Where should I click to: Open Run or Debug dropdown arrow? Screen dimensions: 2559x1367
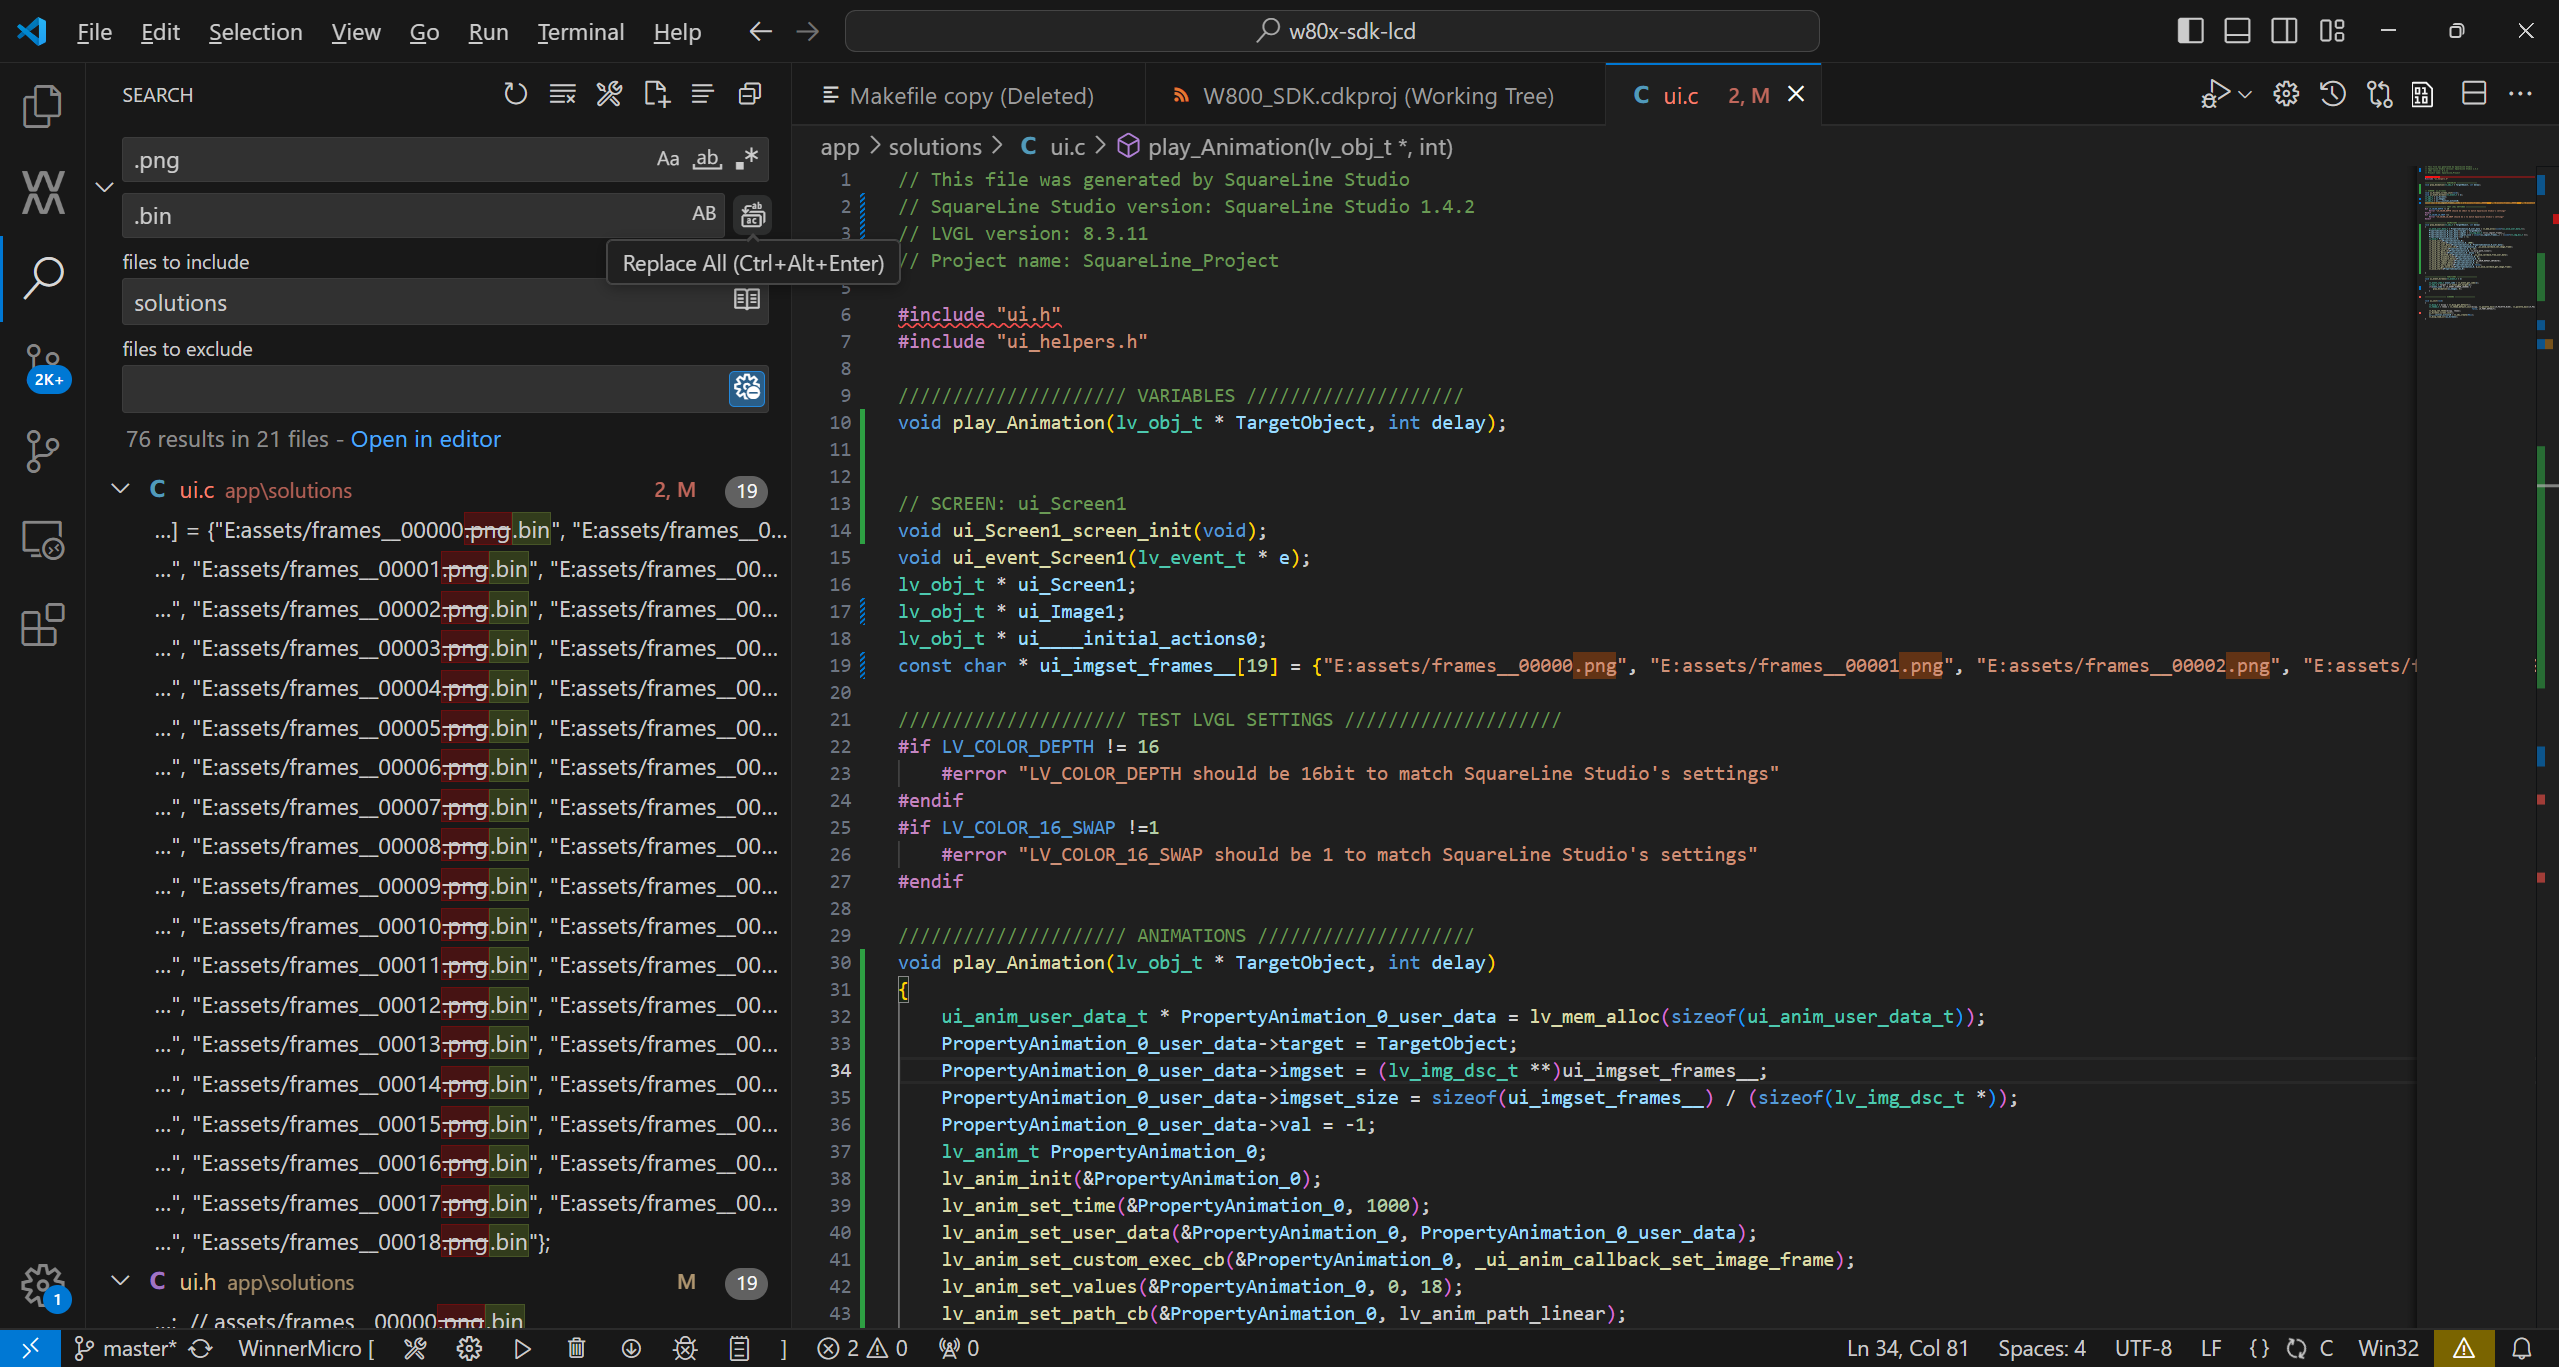coord(2245,94)
